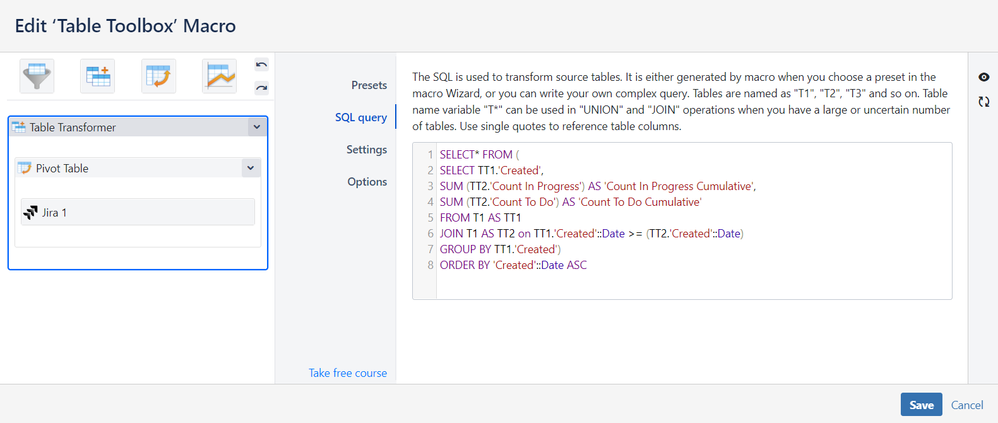
Task: Click the refresh arrows icon
Action: coord(983,101)
